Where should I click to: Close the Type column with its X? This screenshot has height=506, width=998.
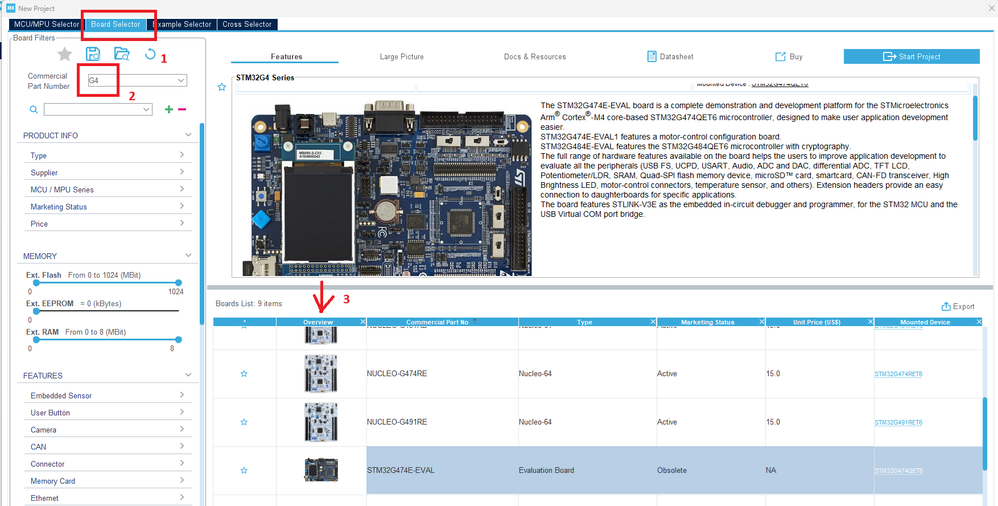click(653, 322)
